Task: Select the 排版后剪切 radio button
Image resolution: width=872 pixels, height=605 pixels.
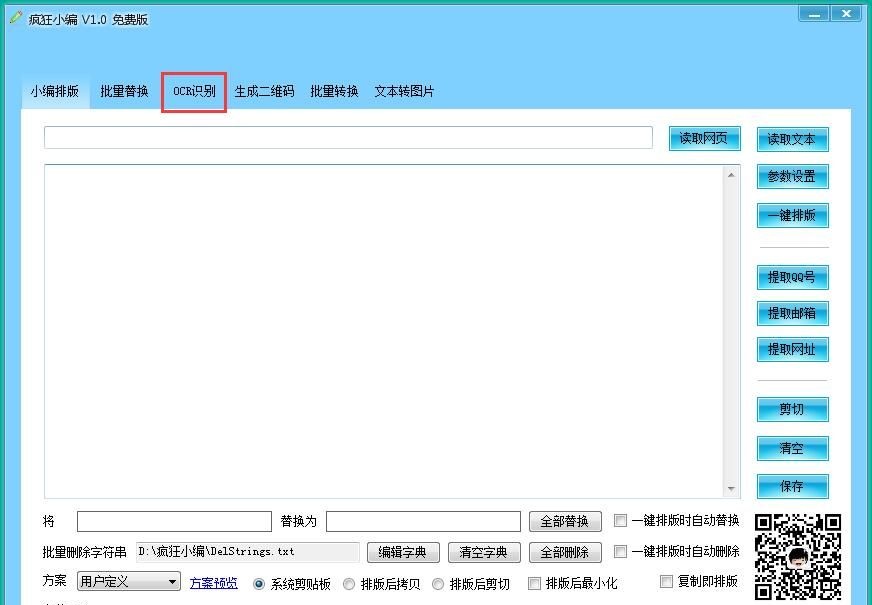Action: tap(439, 584)
